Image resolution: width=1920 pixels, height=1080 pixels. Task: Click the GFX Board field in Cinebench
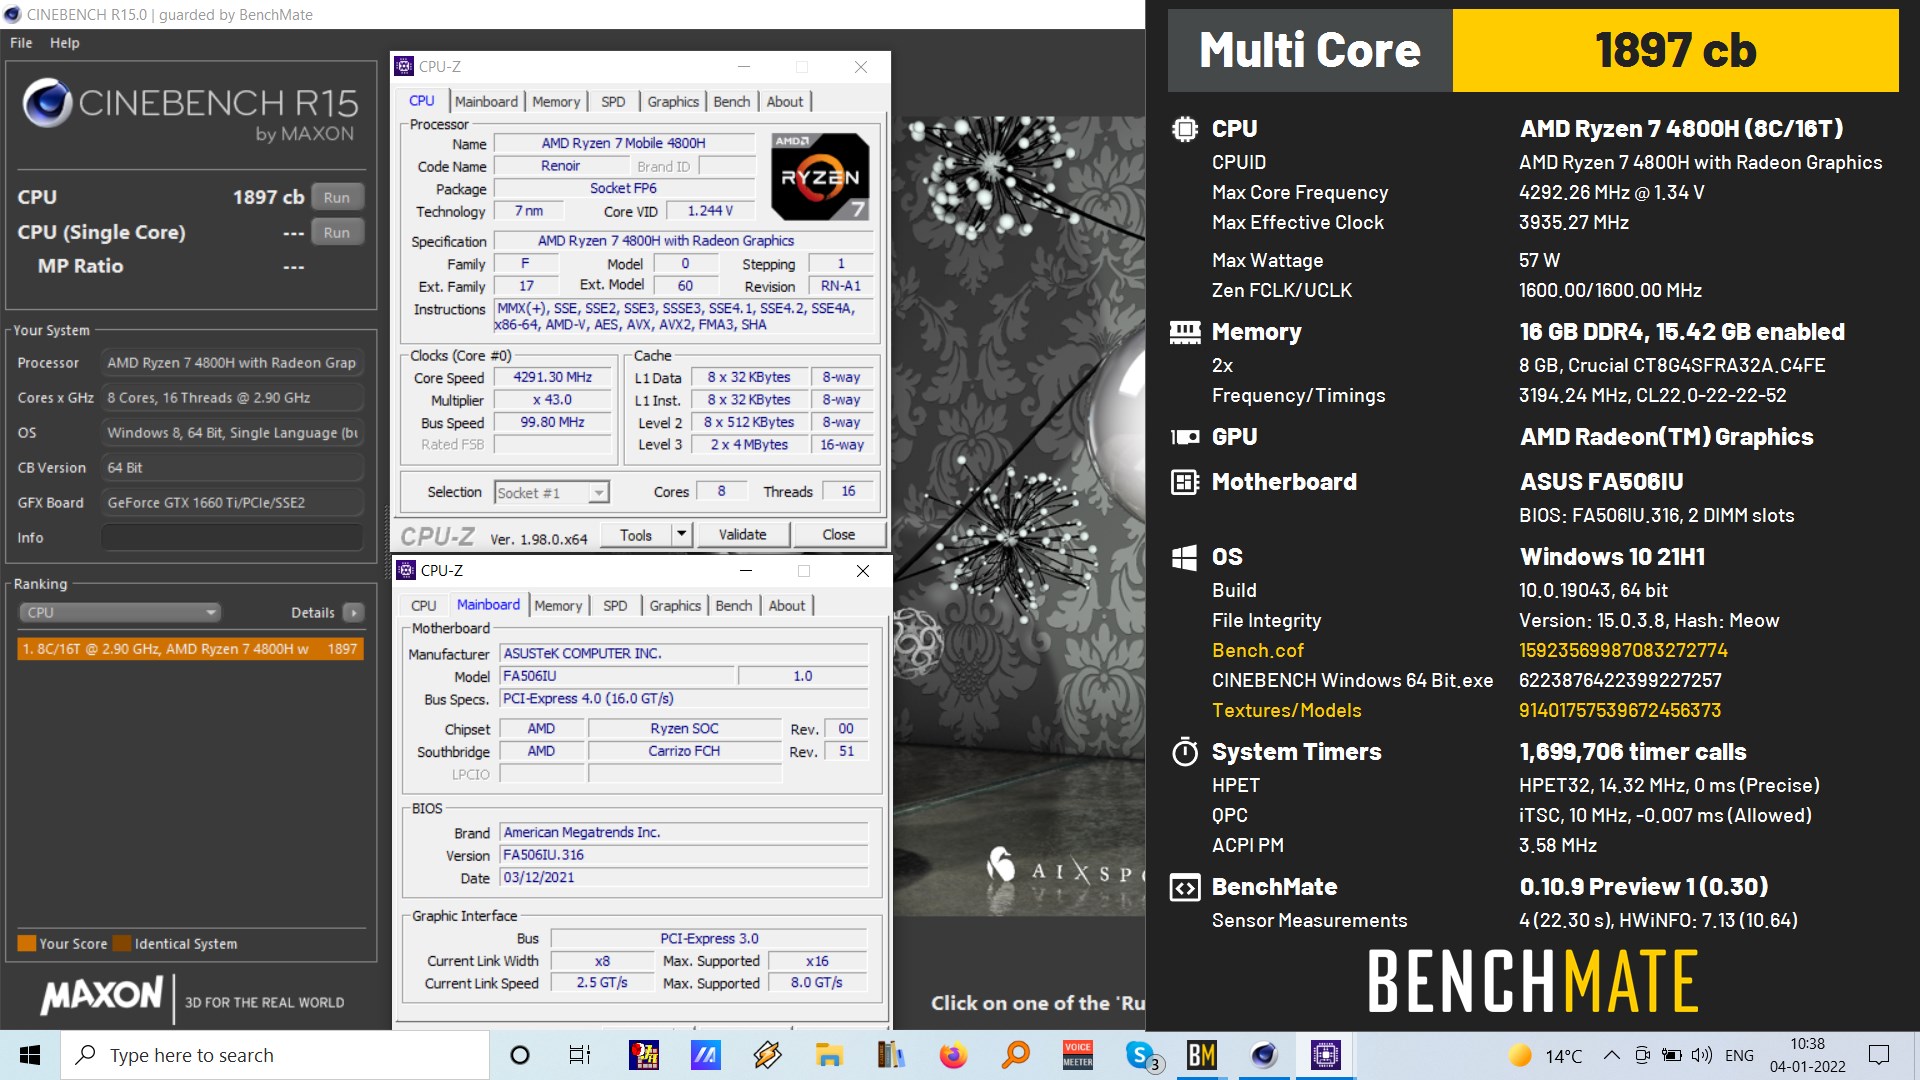tap(232, 502)
